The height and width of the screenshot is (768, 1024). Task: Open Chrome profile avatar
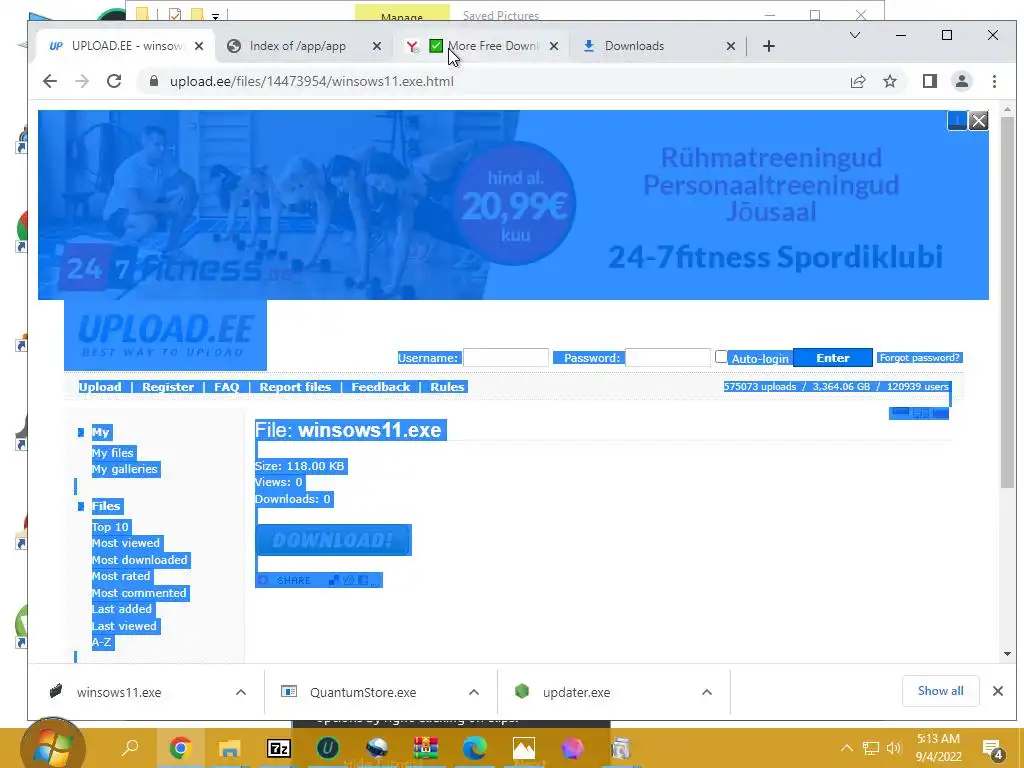pyautogui.click(x=961, y=81)
